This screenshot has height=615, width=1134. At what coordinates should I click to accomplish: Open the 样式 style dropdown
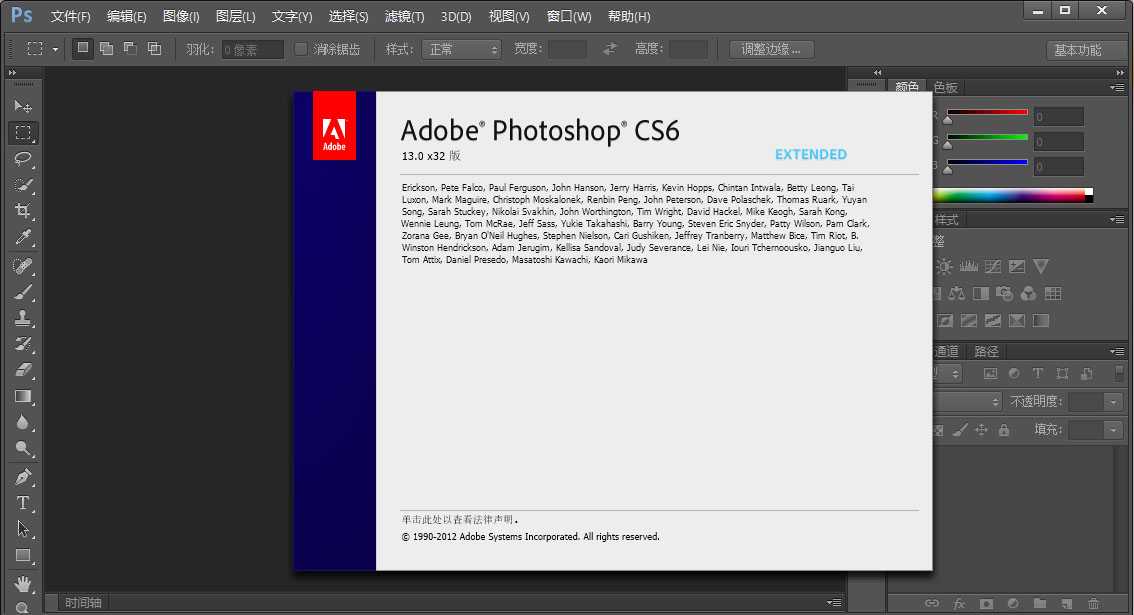coord(461,49)
